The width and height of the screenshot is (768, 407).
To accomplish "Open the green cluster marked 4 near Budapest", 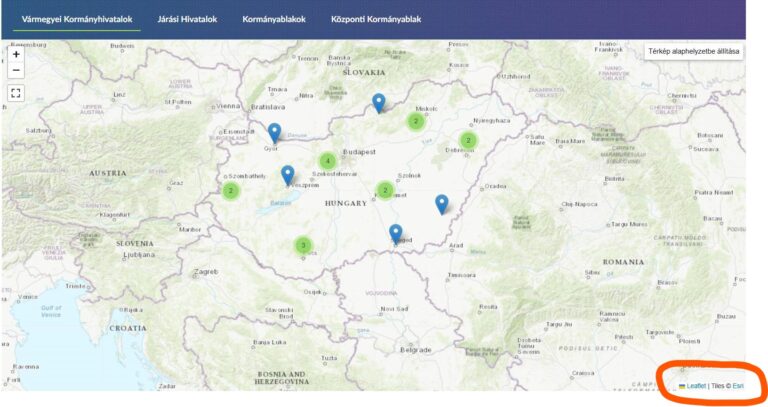I will point(328,161).
